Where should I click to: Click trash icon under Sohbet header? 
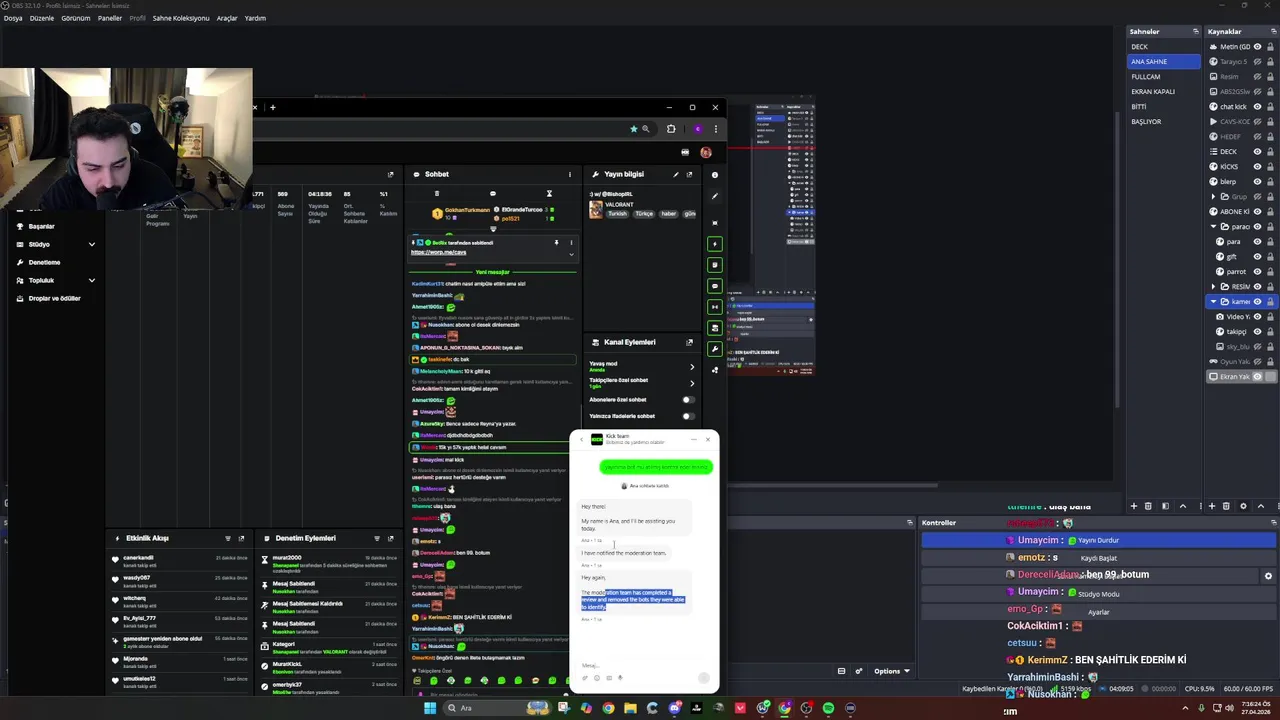point(436,194)
